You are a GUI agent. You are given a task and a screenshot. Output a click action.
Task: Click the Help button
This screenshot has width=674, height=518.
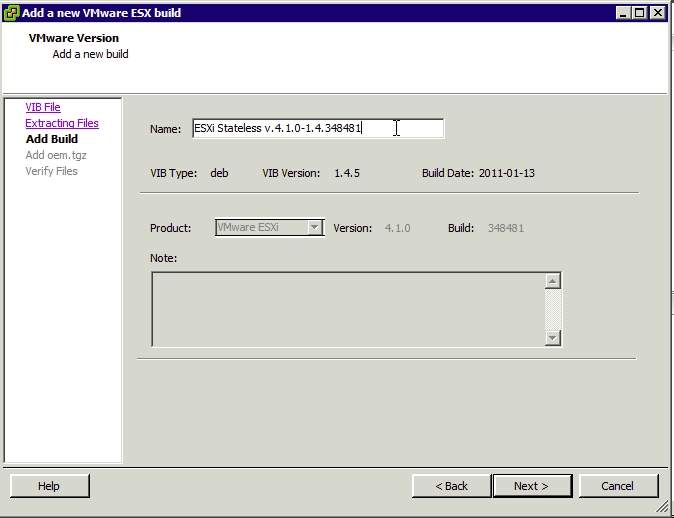(50, 486)
